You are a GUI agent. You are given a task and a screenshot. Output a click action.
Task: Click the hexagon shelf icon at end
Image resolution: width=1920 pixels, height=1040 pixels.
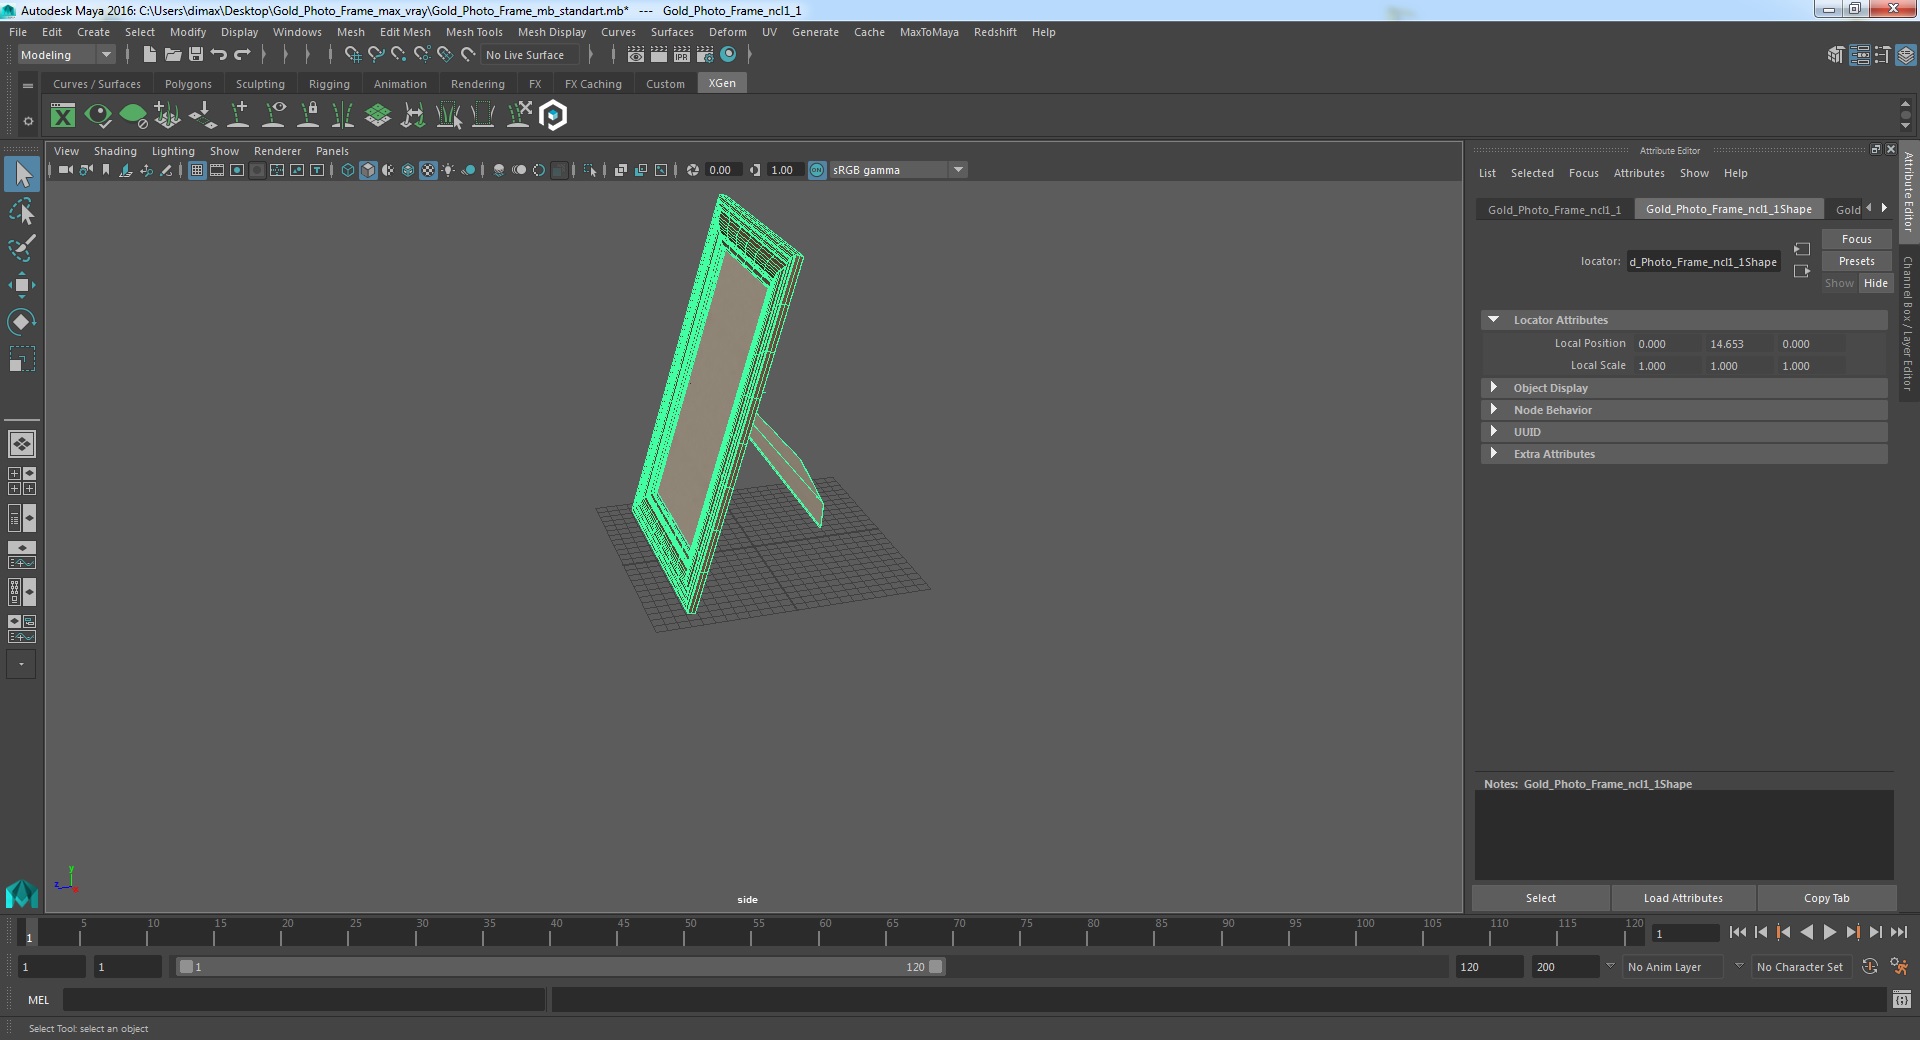tap(553, 116)
